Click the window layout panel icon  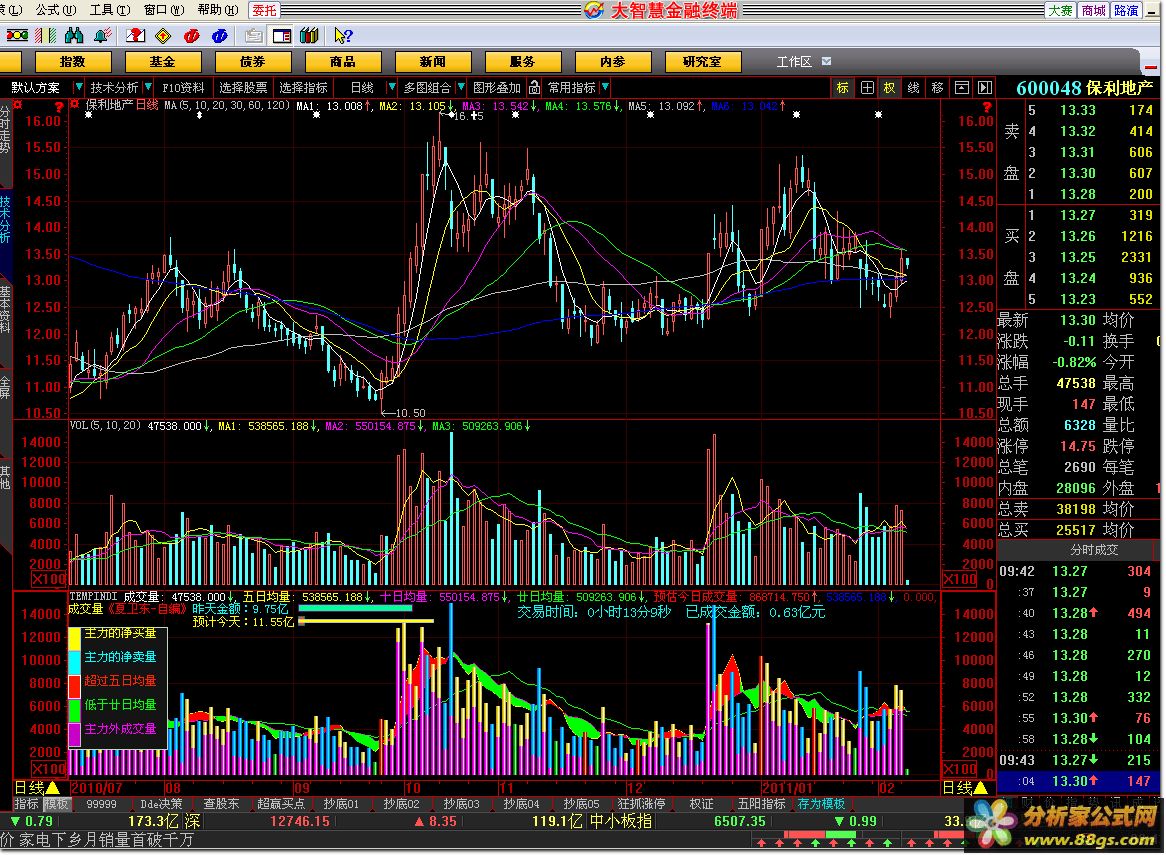click(x=282, y=36)
